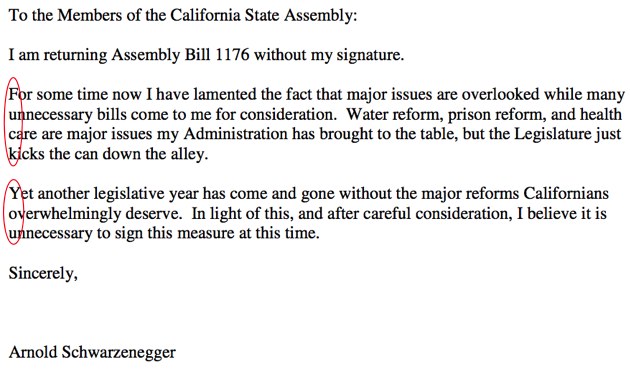Click the word 'lamented' in first paragraph
630x370 pixels.
[225, 94]
